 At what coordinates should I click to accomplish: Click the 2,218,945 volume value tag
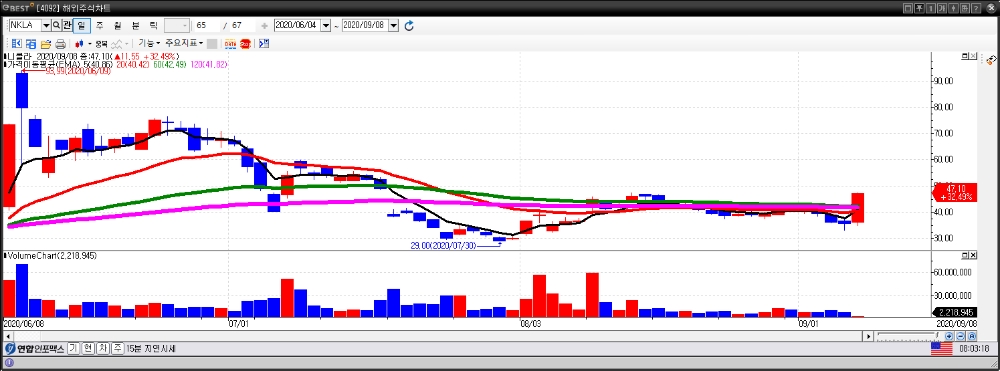pyautogui.click(x=953, y=312)
